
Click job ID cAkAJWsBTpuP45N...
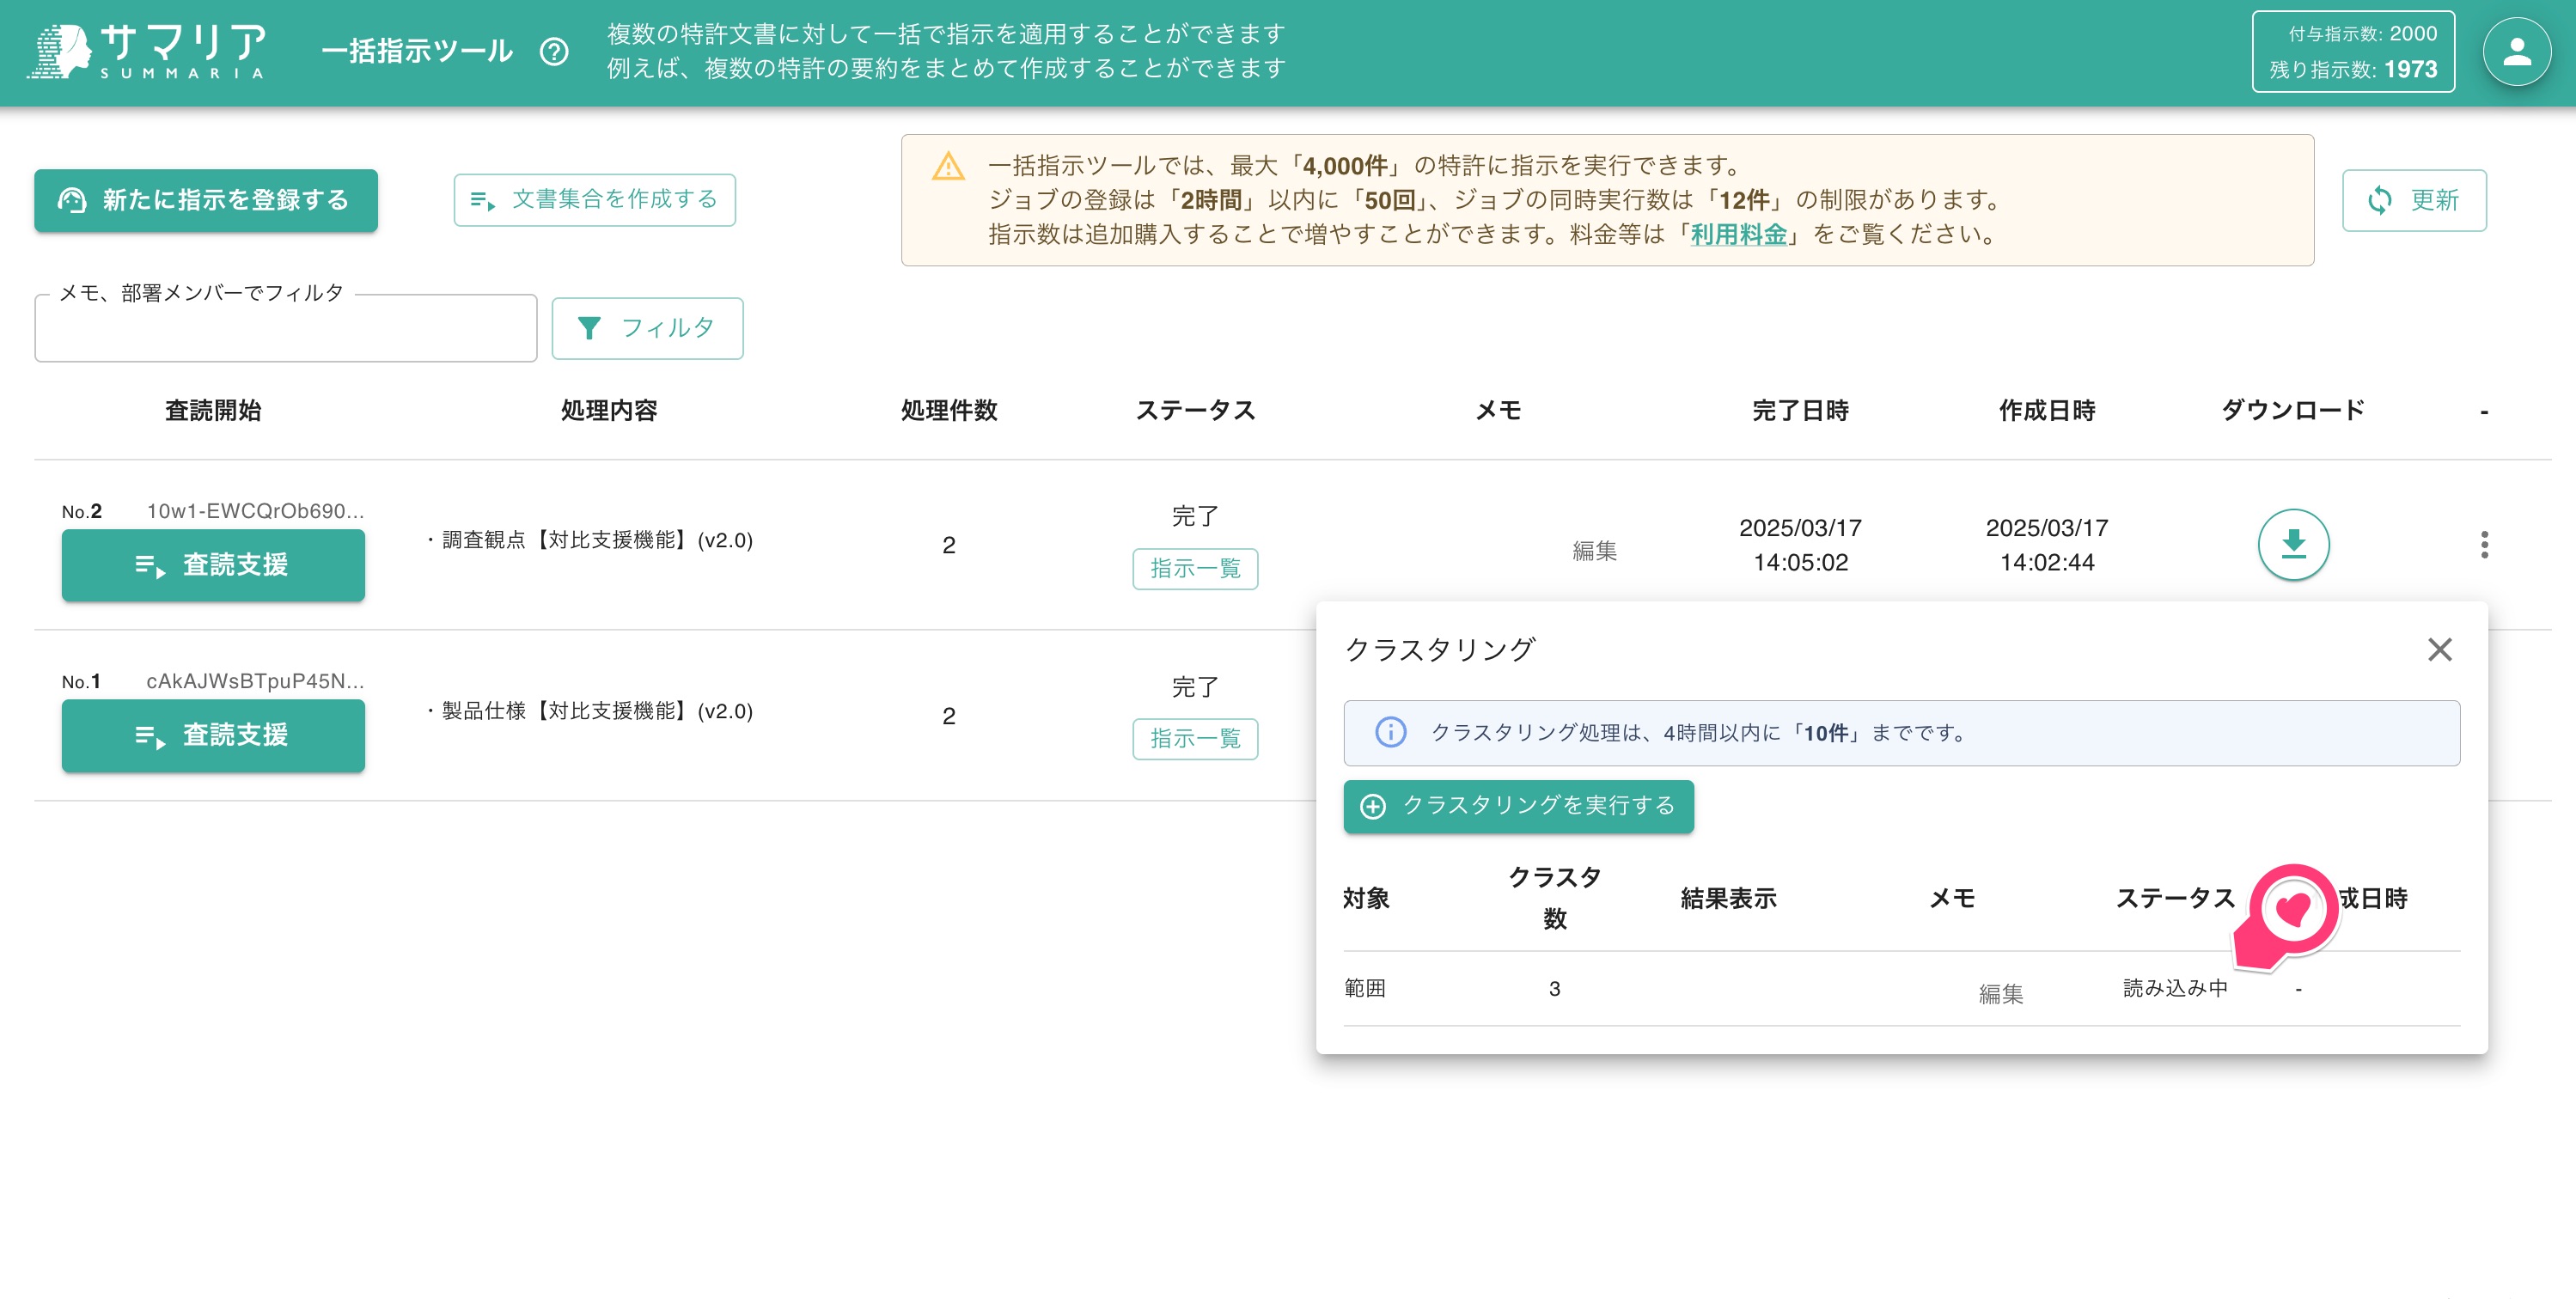click(255, 681)
